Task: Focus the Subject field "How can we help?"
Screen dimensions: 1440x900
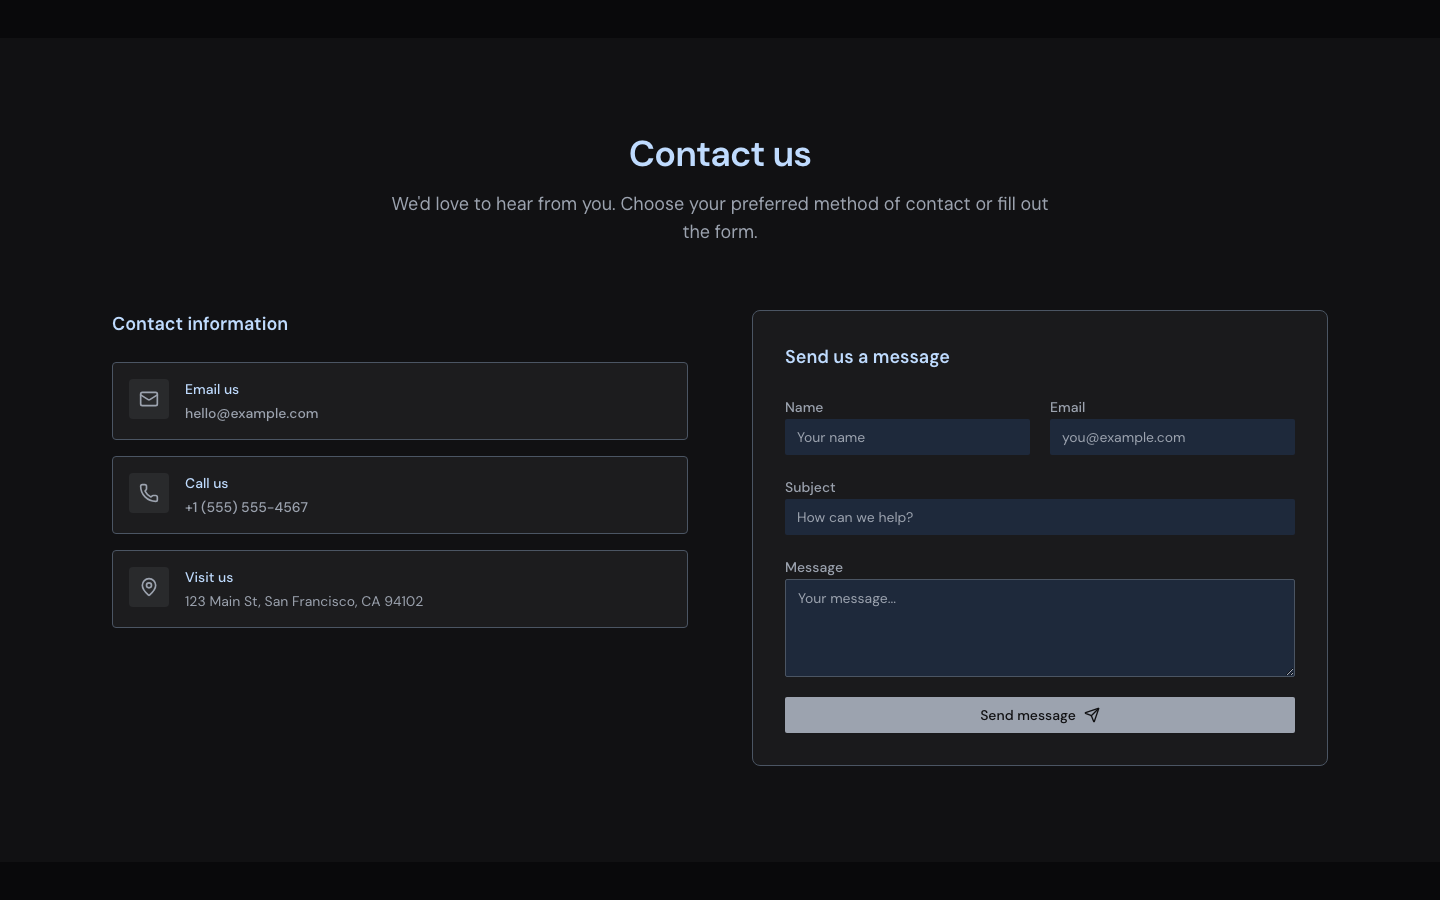Action: pyautogui.click(x=1039, y=517)
